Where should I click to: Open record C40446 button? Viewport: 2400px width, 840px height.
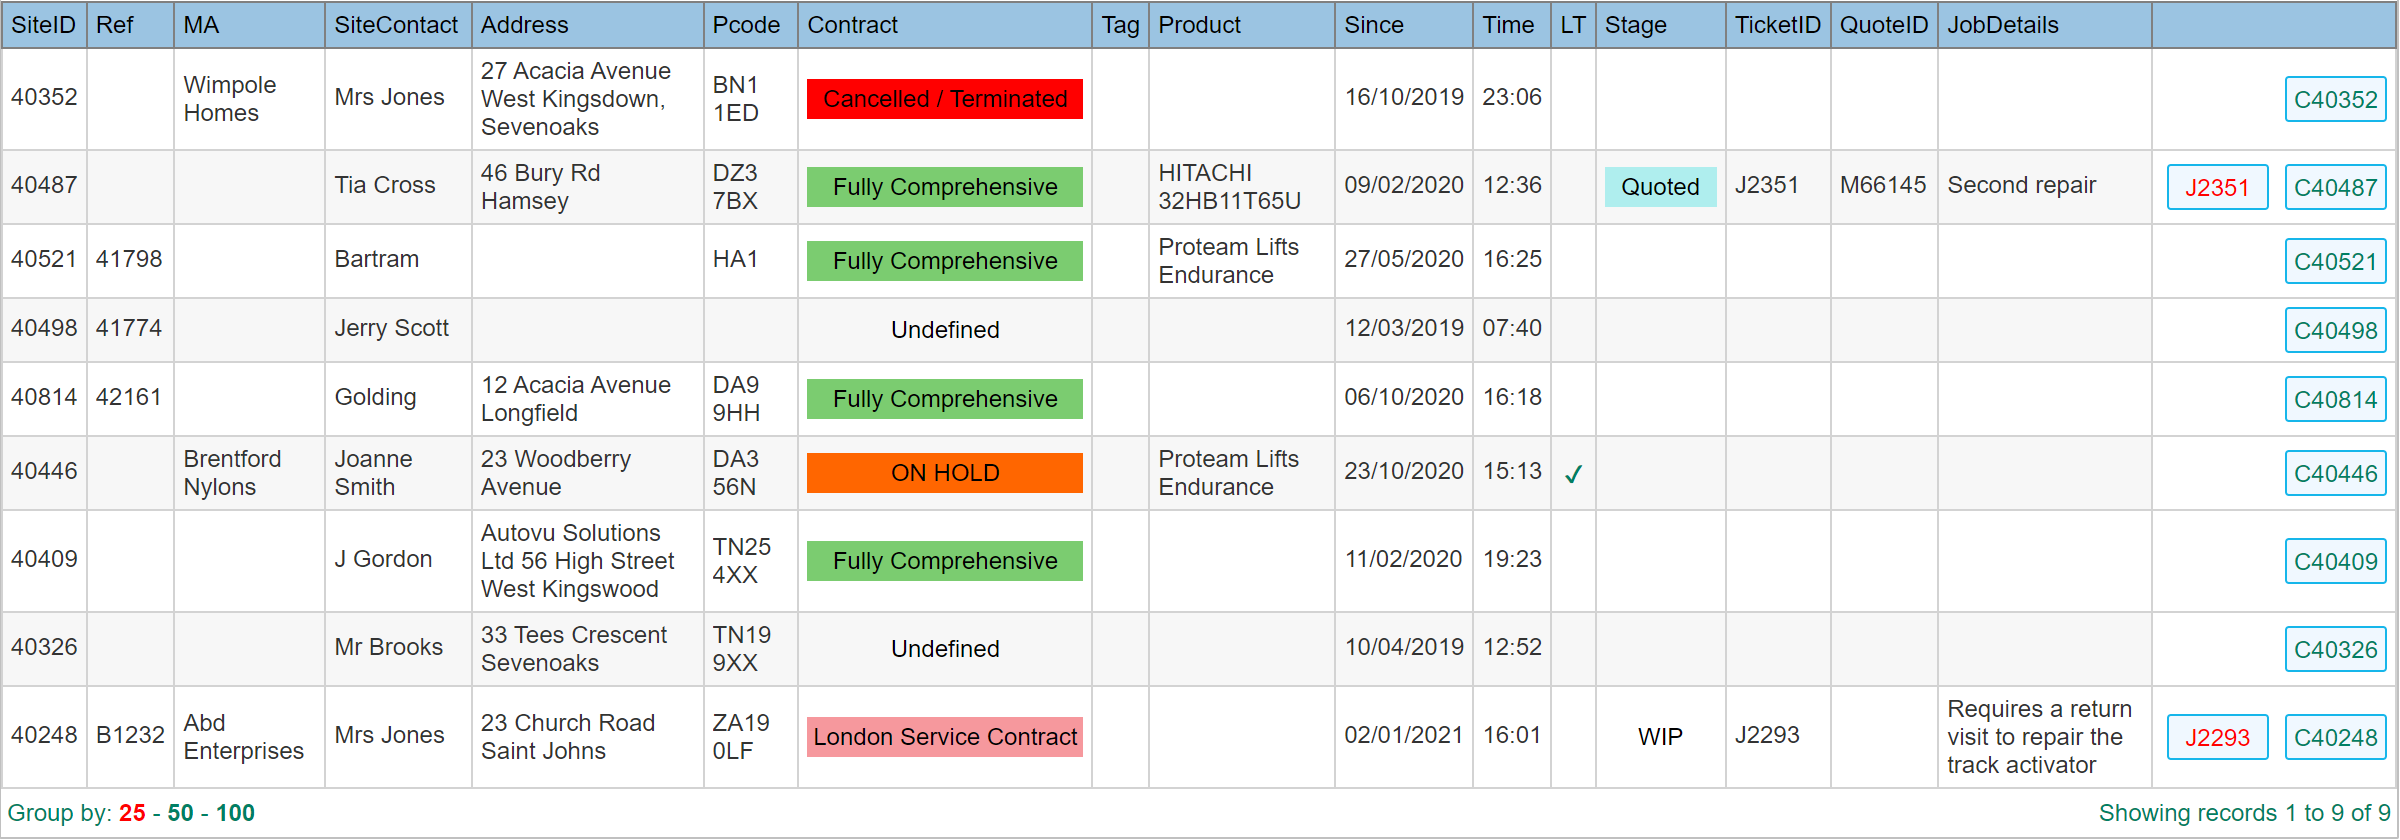(2335, 474)
